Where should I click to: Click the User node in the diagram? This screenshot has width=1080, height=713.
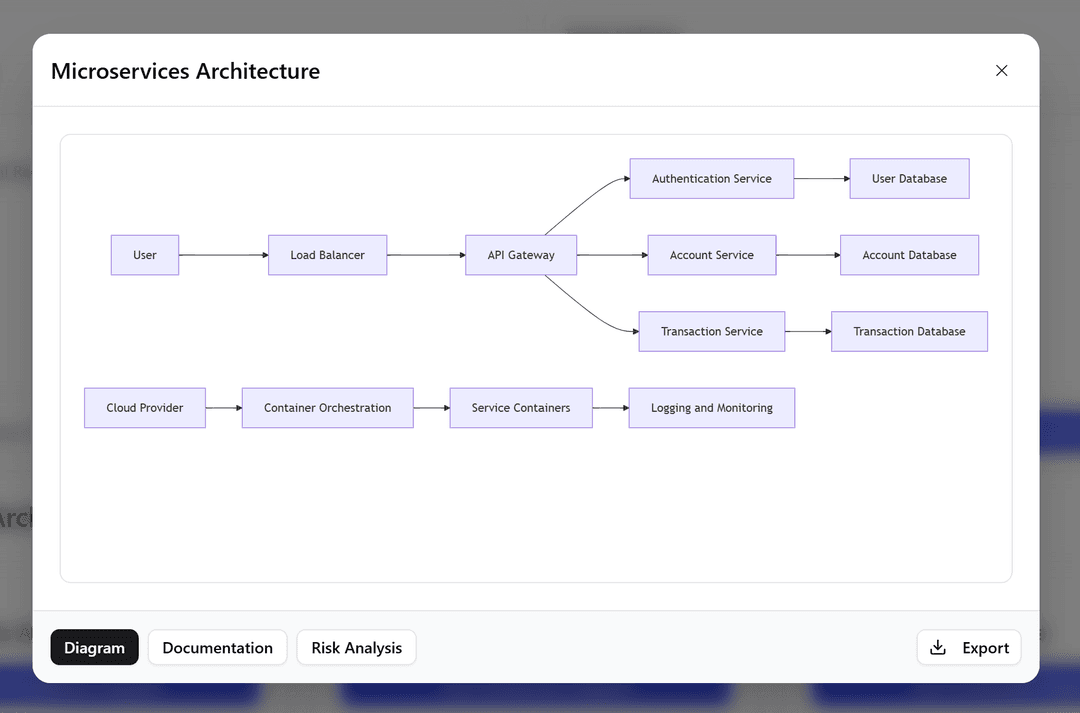(x=144, y=255)
